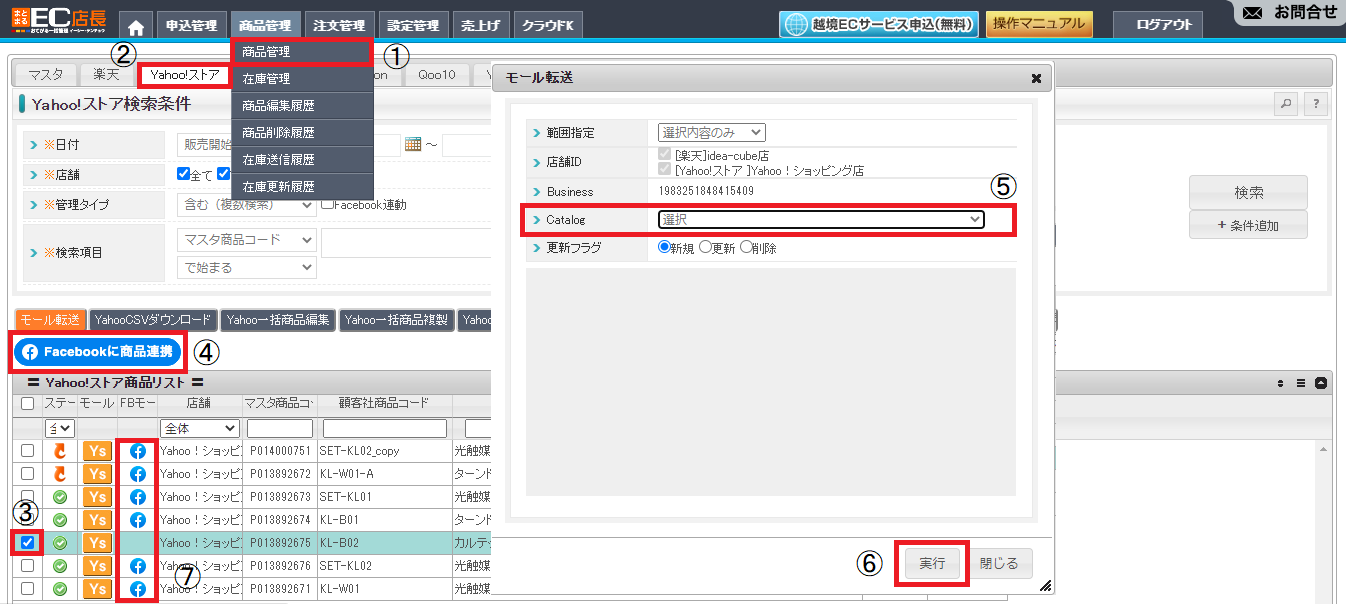
Task: Click Ys mall icon for KL-B02 row
Action: (97, 543)
